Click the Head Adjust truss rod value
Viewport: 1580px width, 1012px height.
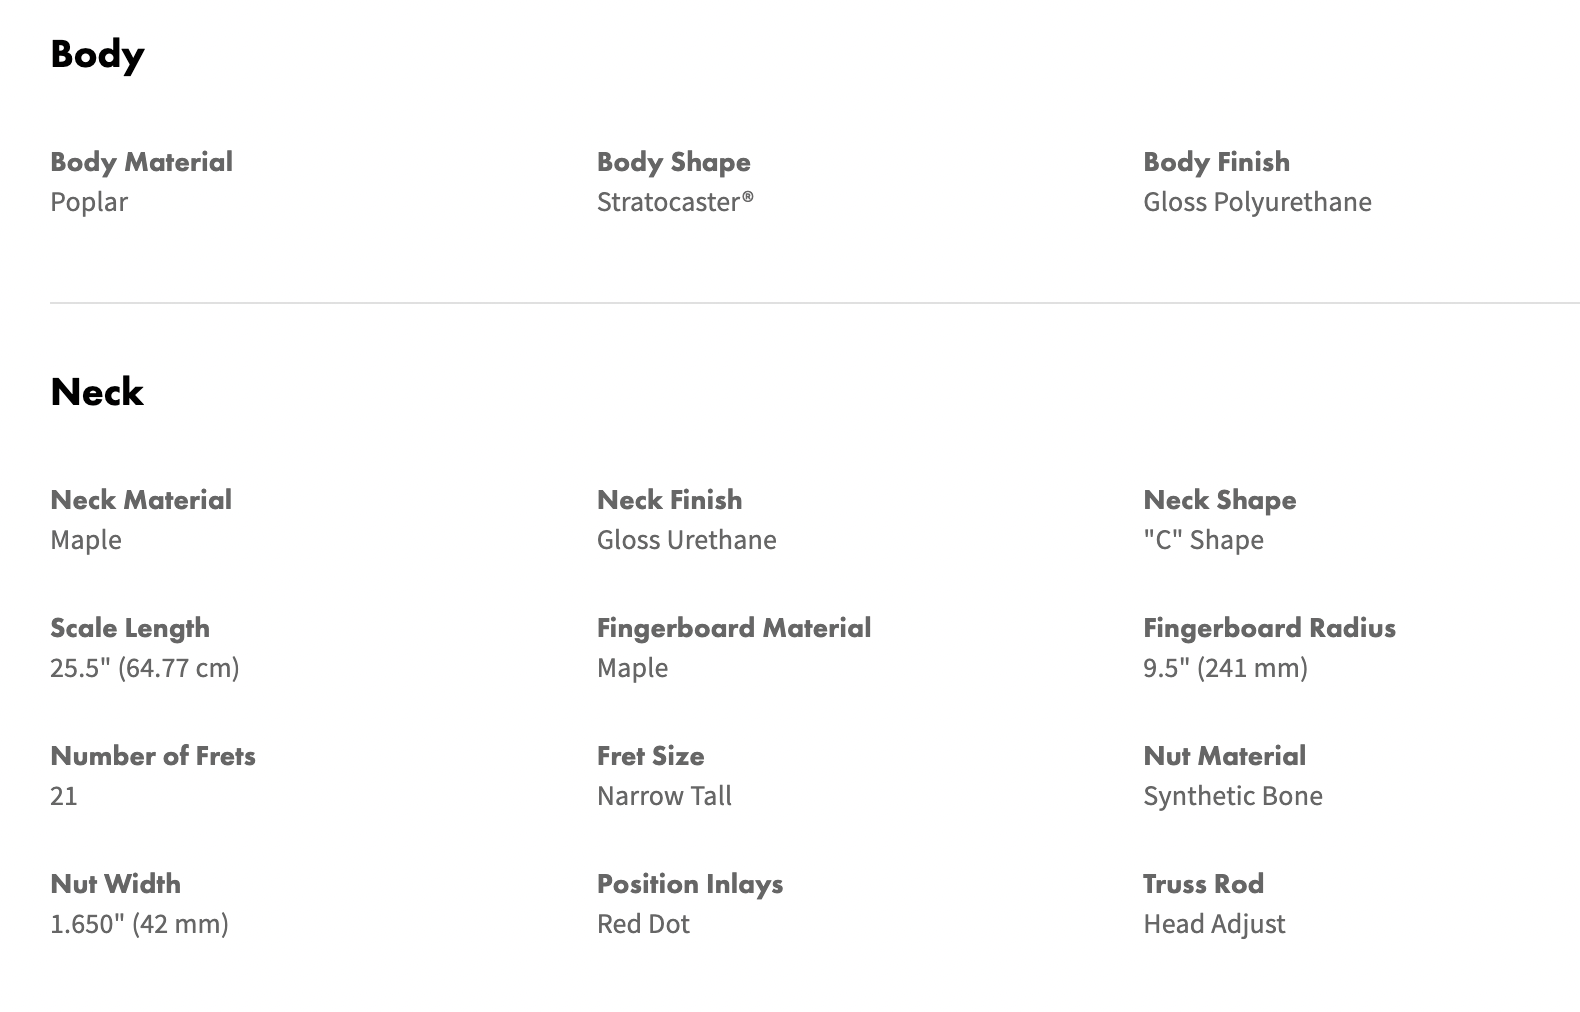tap(1214, 924)
